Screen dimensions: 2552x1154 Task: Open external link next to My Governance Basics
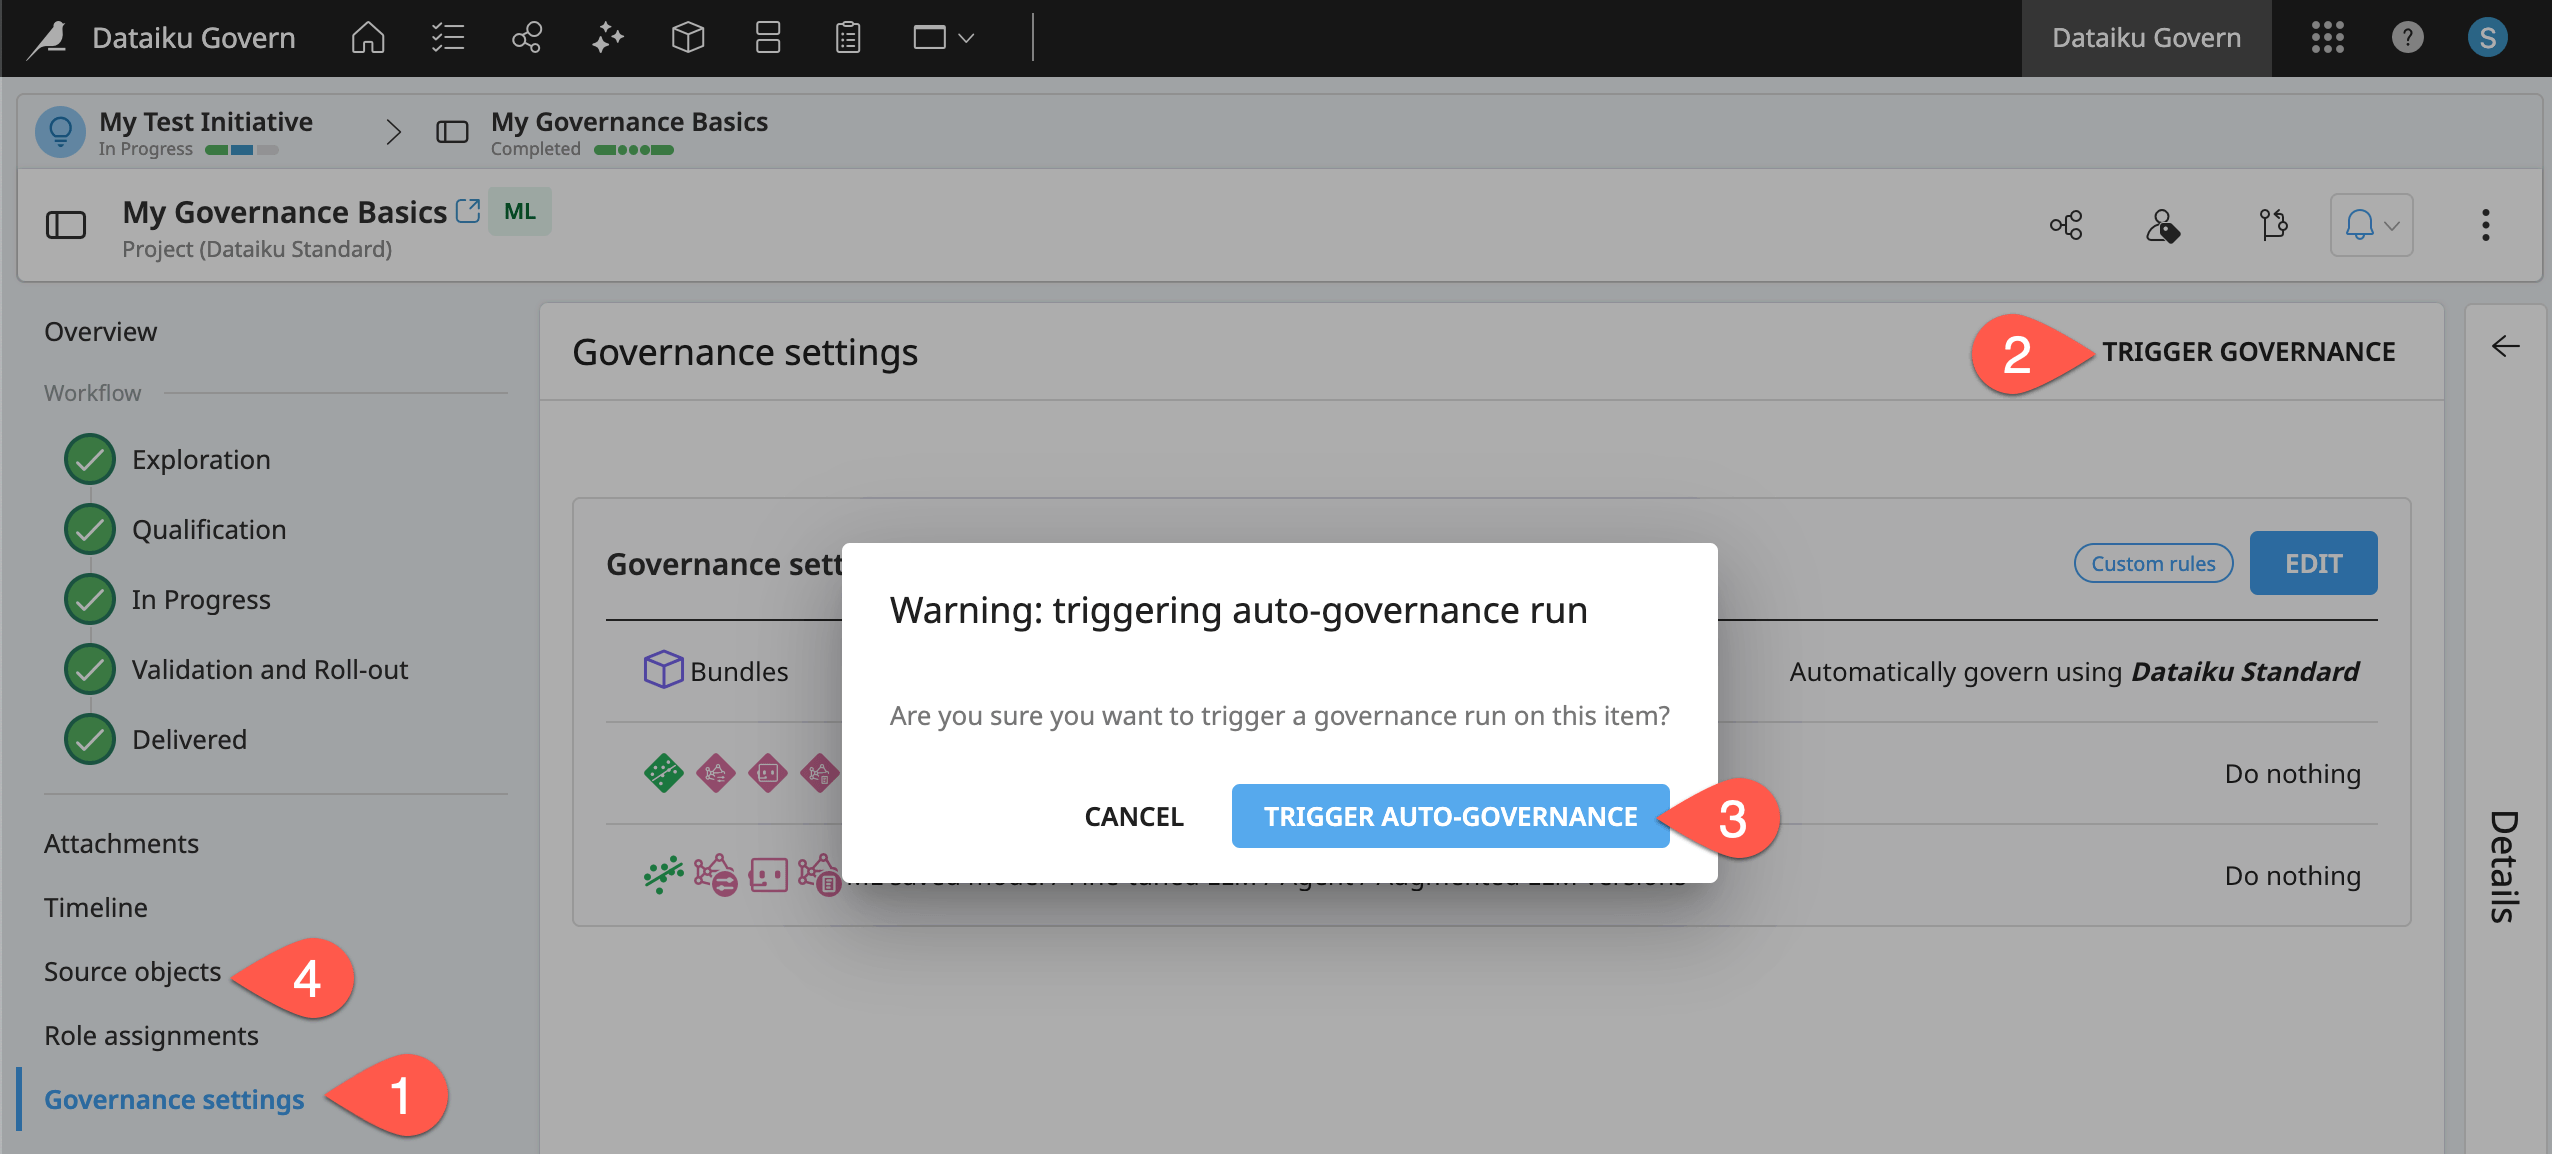click(x=468, y=211)
